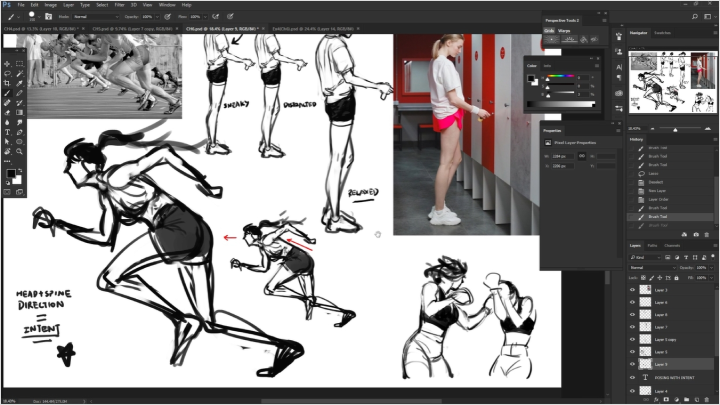
Task: Select the Eyedropper tool
Action: [x=19, y=83]
